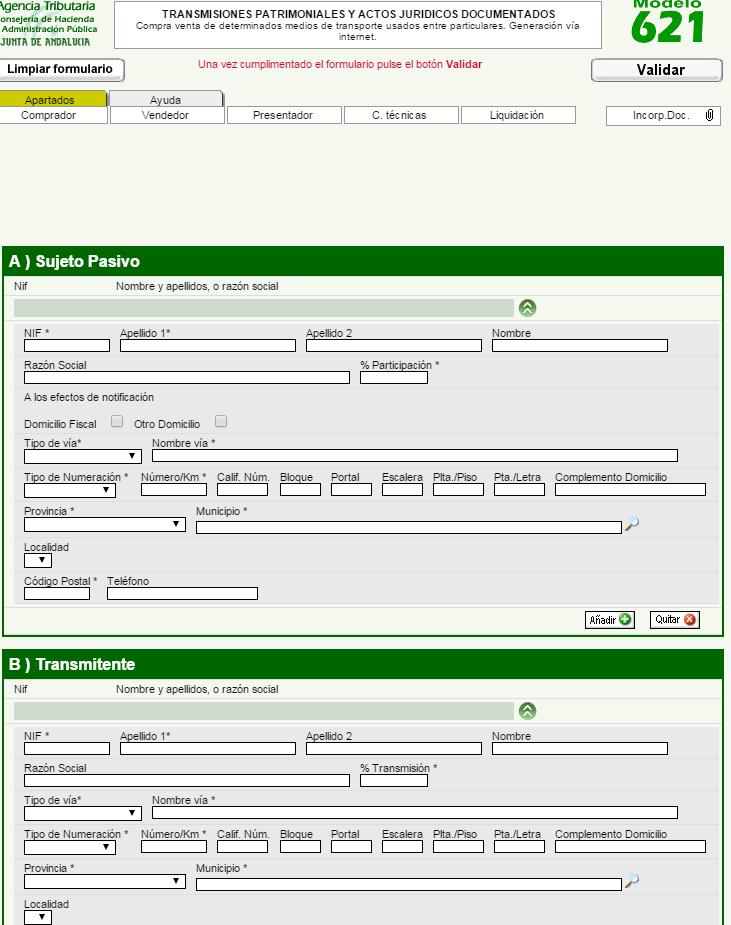Check the Domicilio Fiscal checkbox
Screen dimensions: 731x925
click(x=117, y=421)
